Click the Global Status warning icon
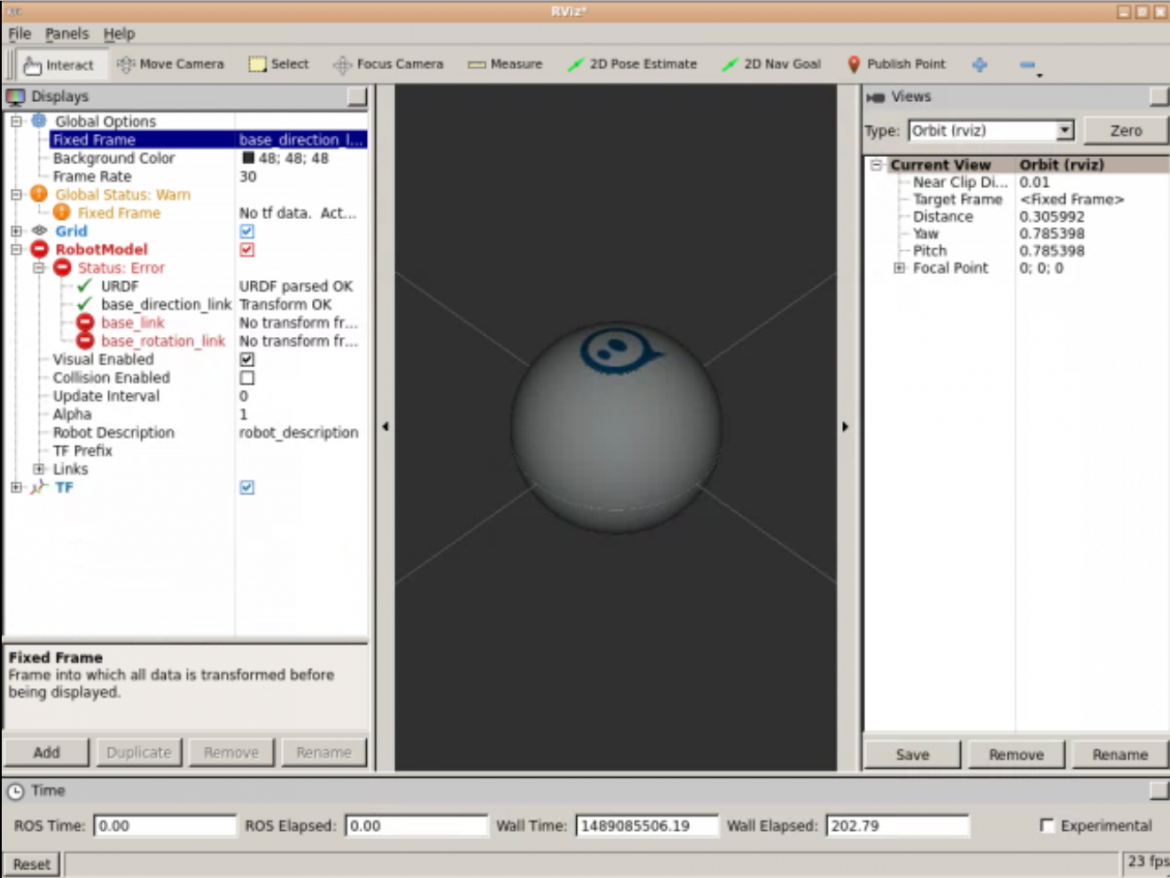Viewport: 1170px width, 878px height. click(39, 194)
